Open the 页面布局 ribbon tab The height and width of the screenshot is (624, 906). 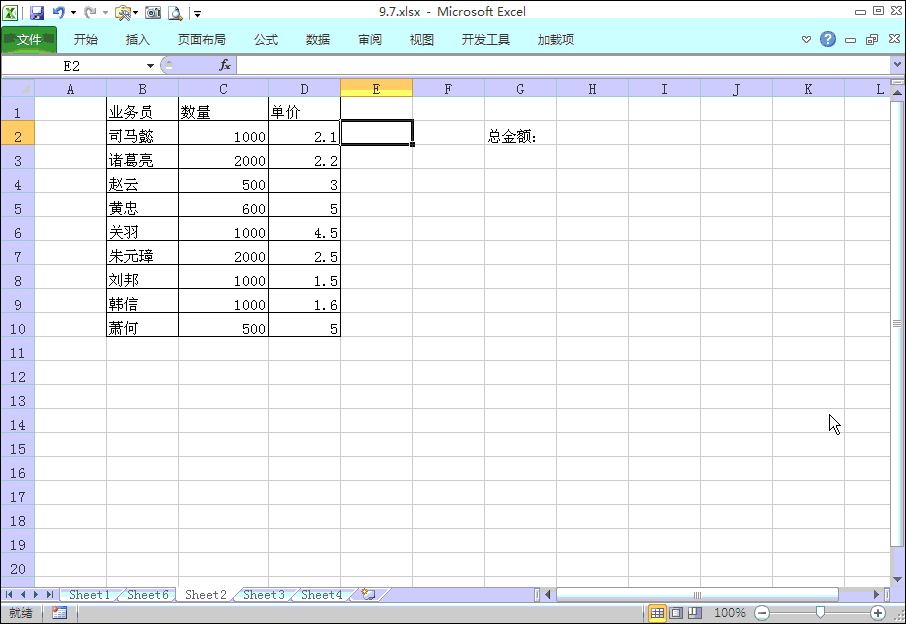click(202, 39)
